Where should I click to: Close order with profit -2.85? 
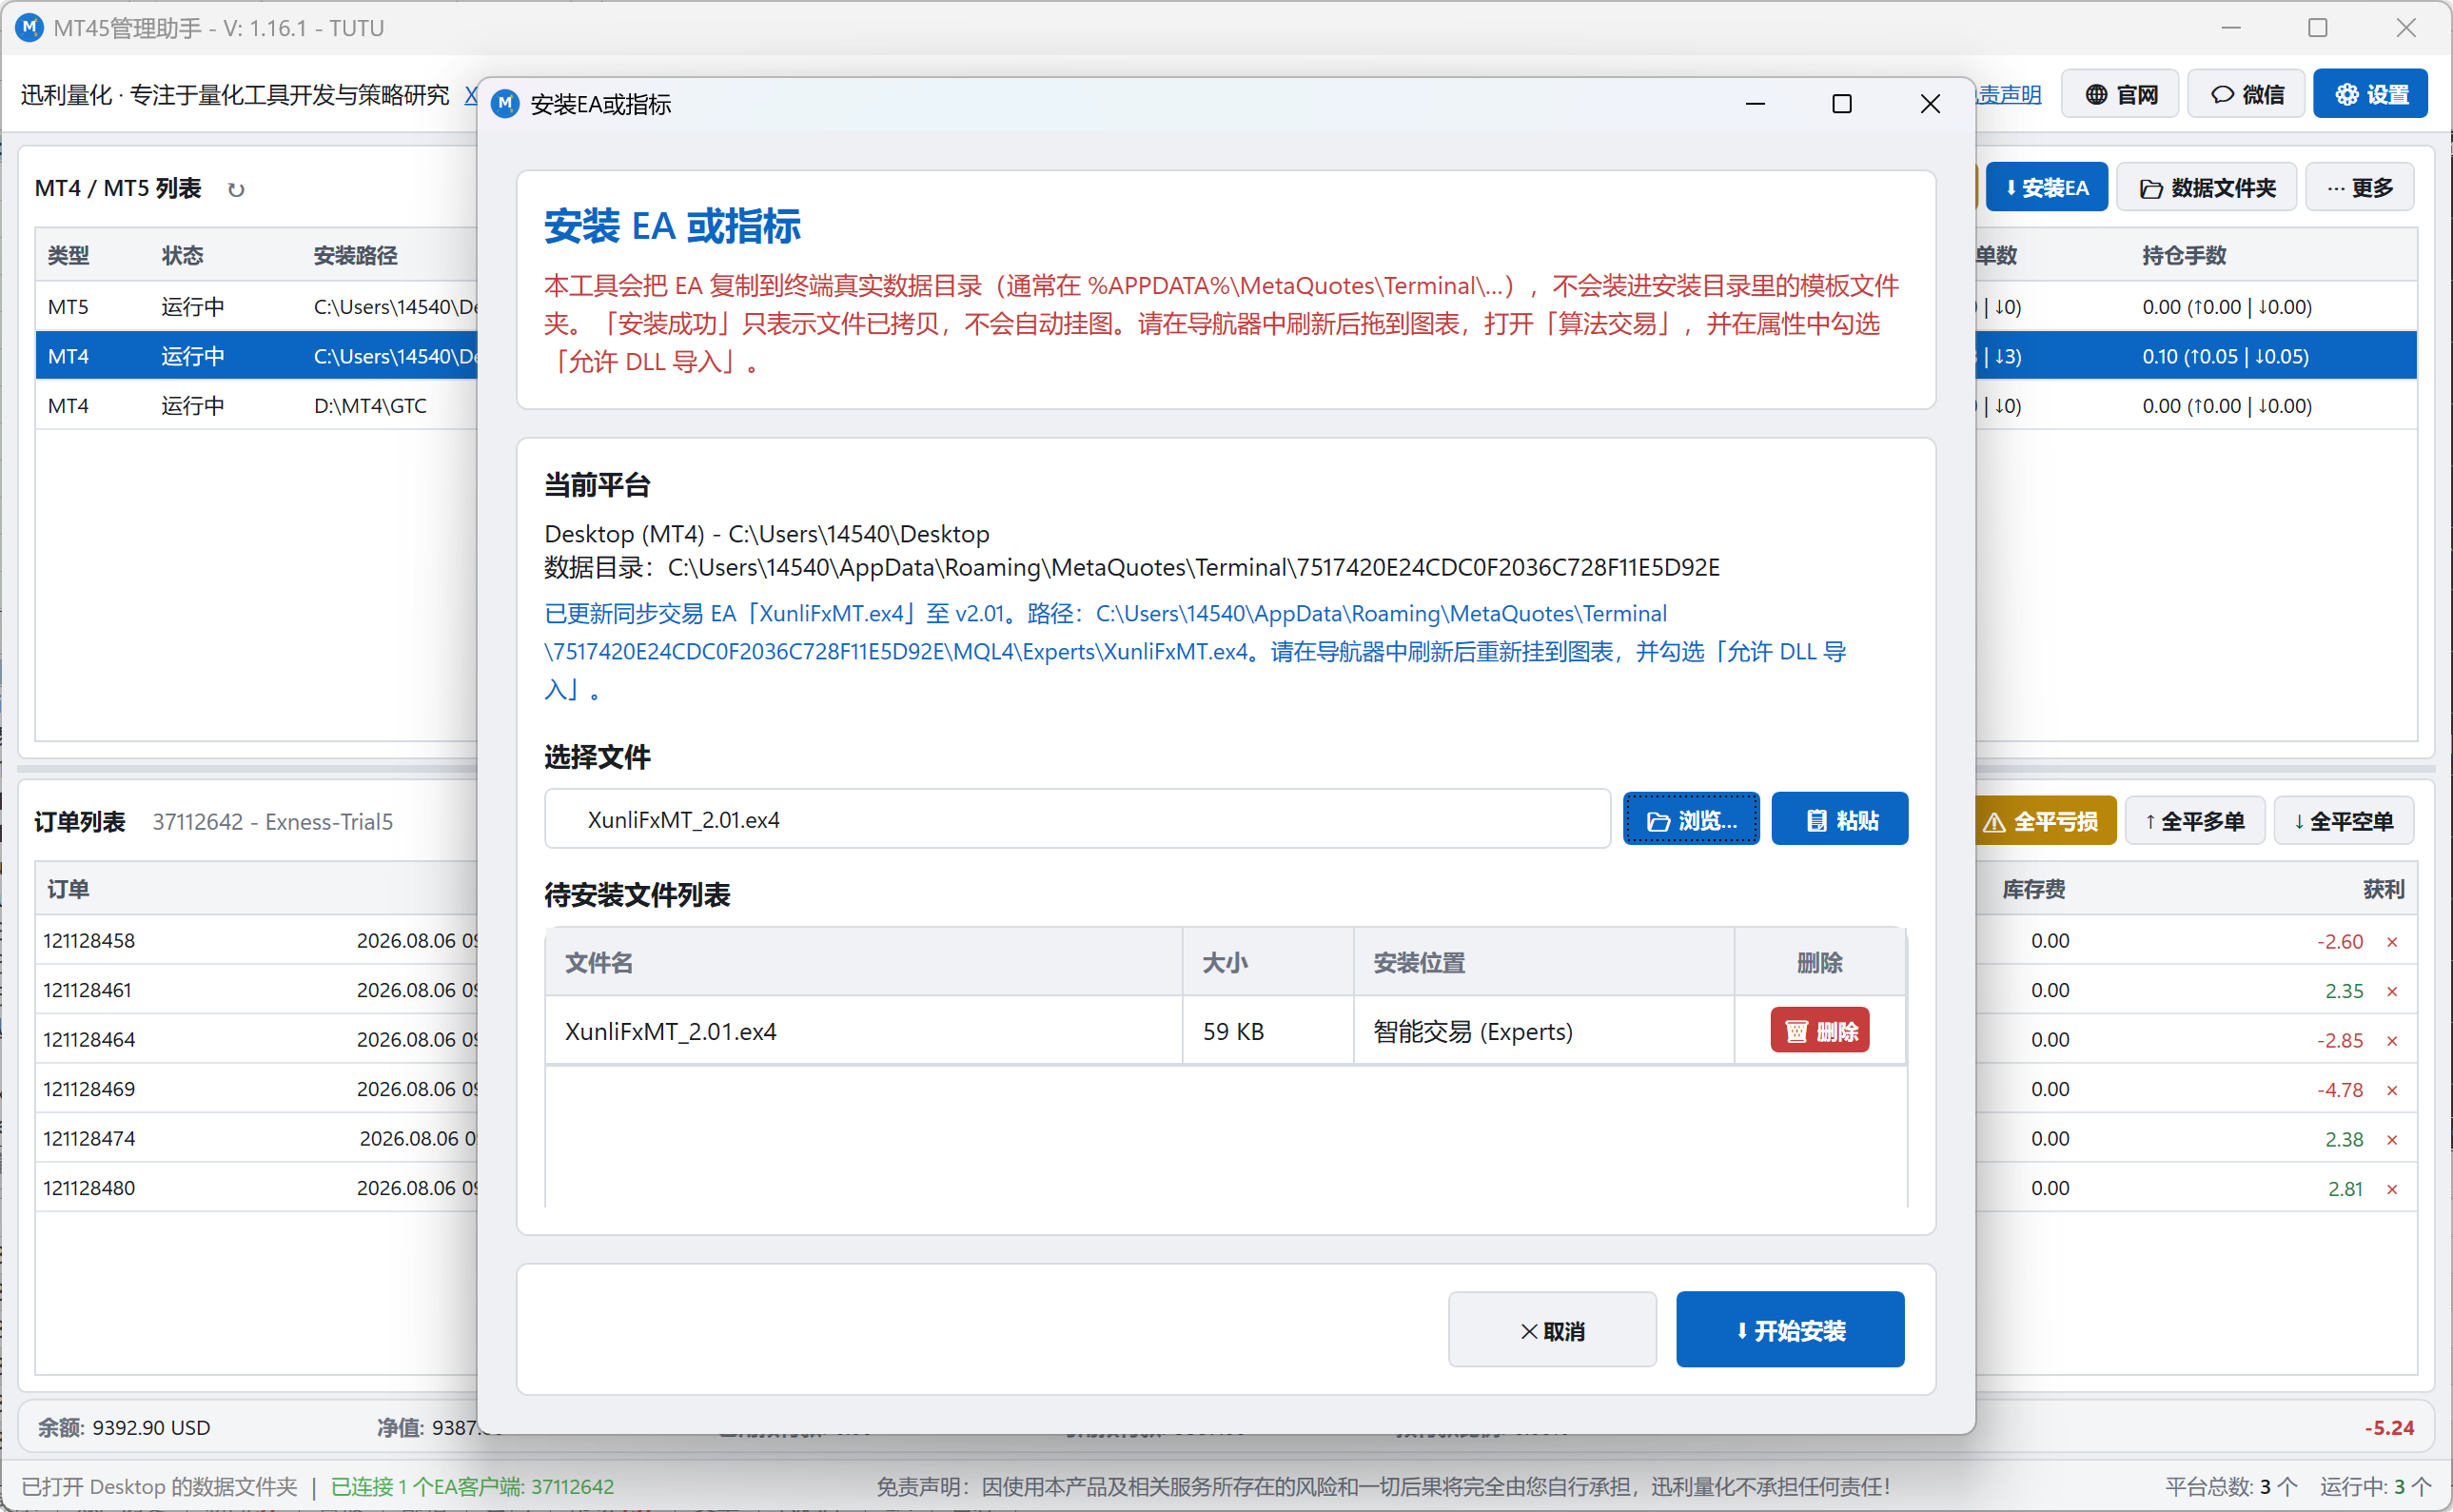pyautogui.click(x=2392, y=1040)
